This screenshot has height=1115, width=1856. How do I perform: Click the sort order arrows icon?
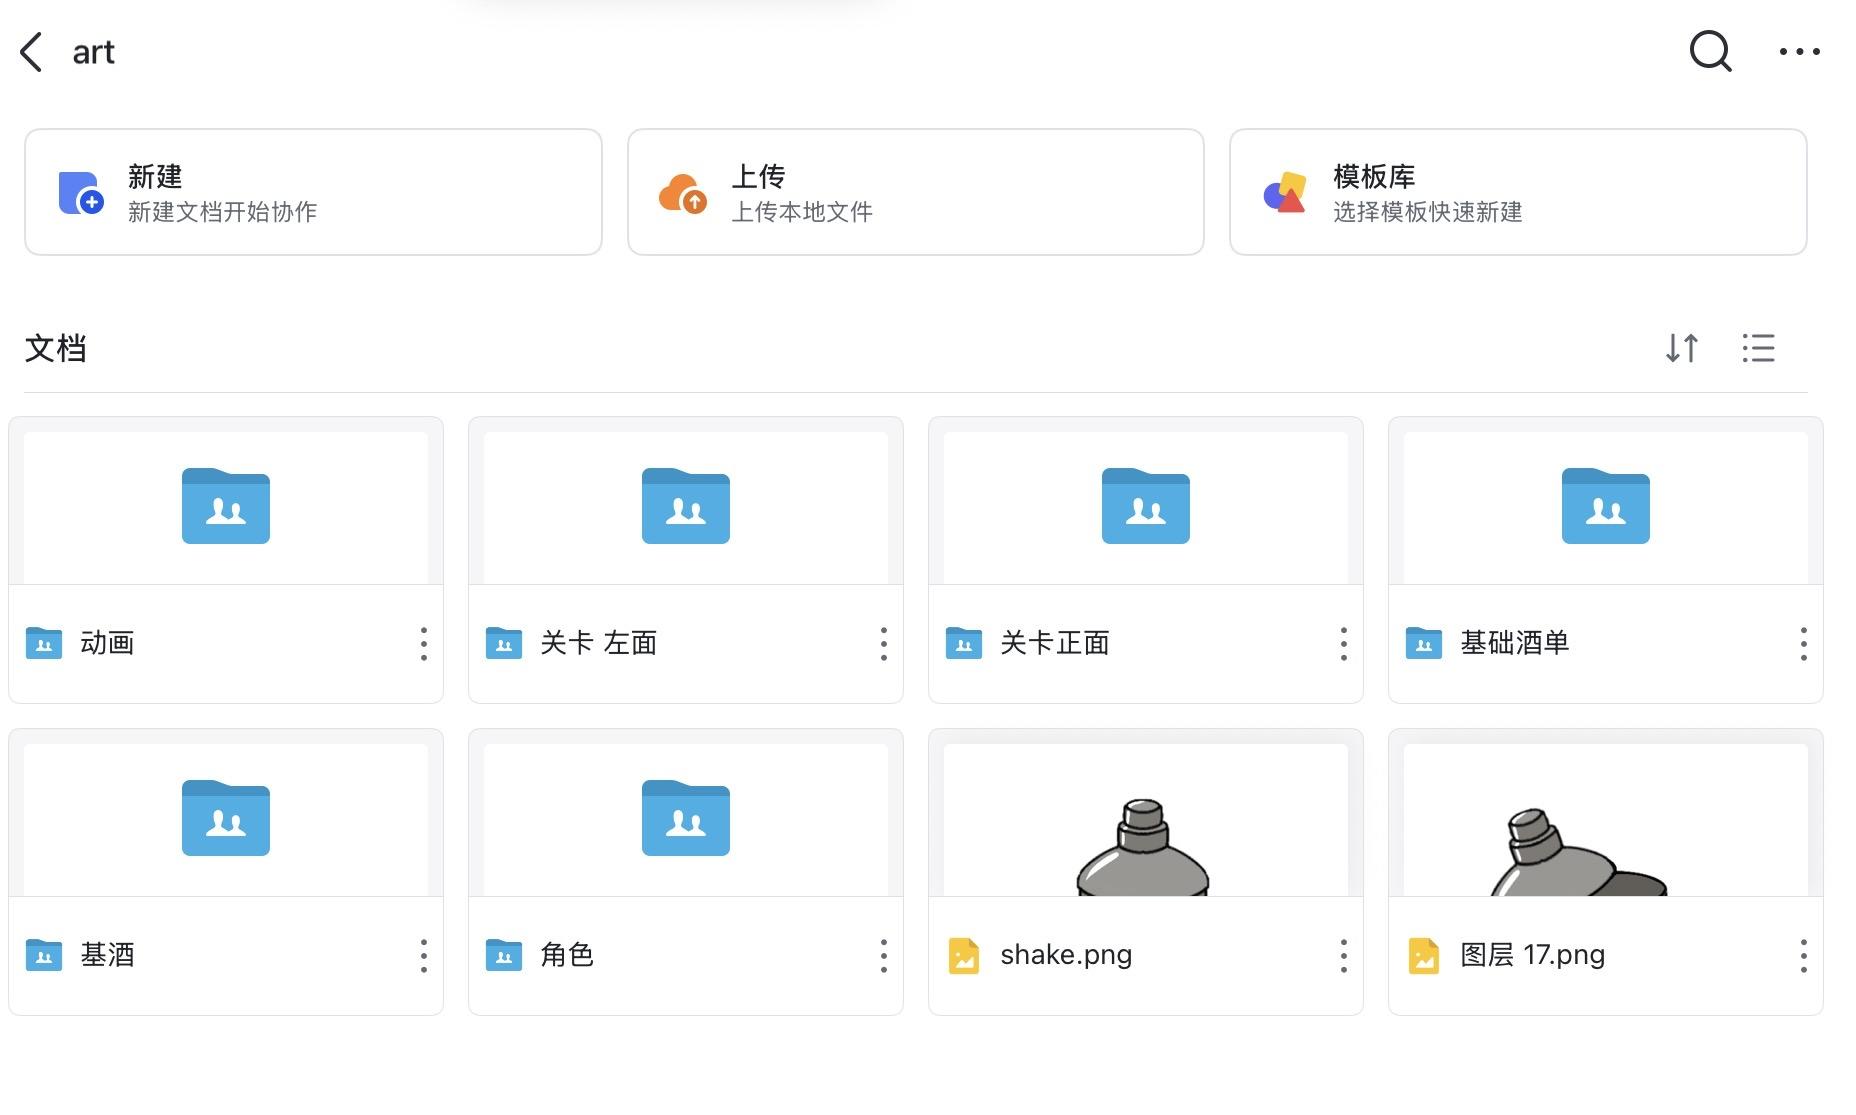pos(1682,348)
